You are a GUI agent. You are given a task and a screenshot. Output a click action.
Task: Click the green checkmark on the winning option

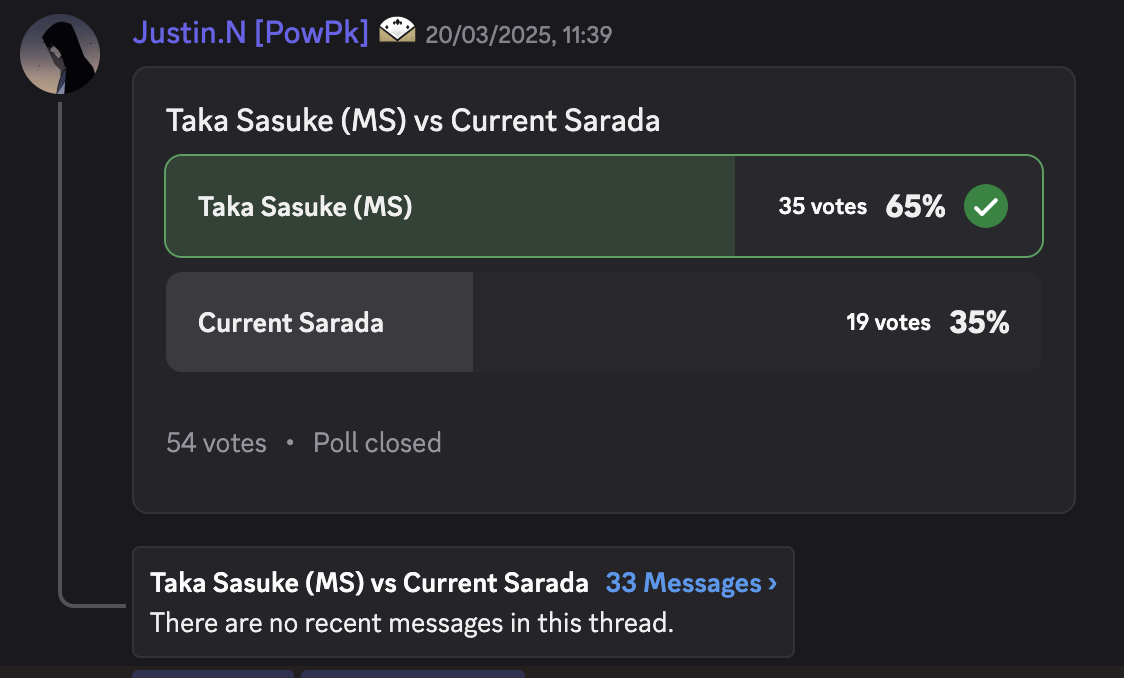[x=985, y=207]
